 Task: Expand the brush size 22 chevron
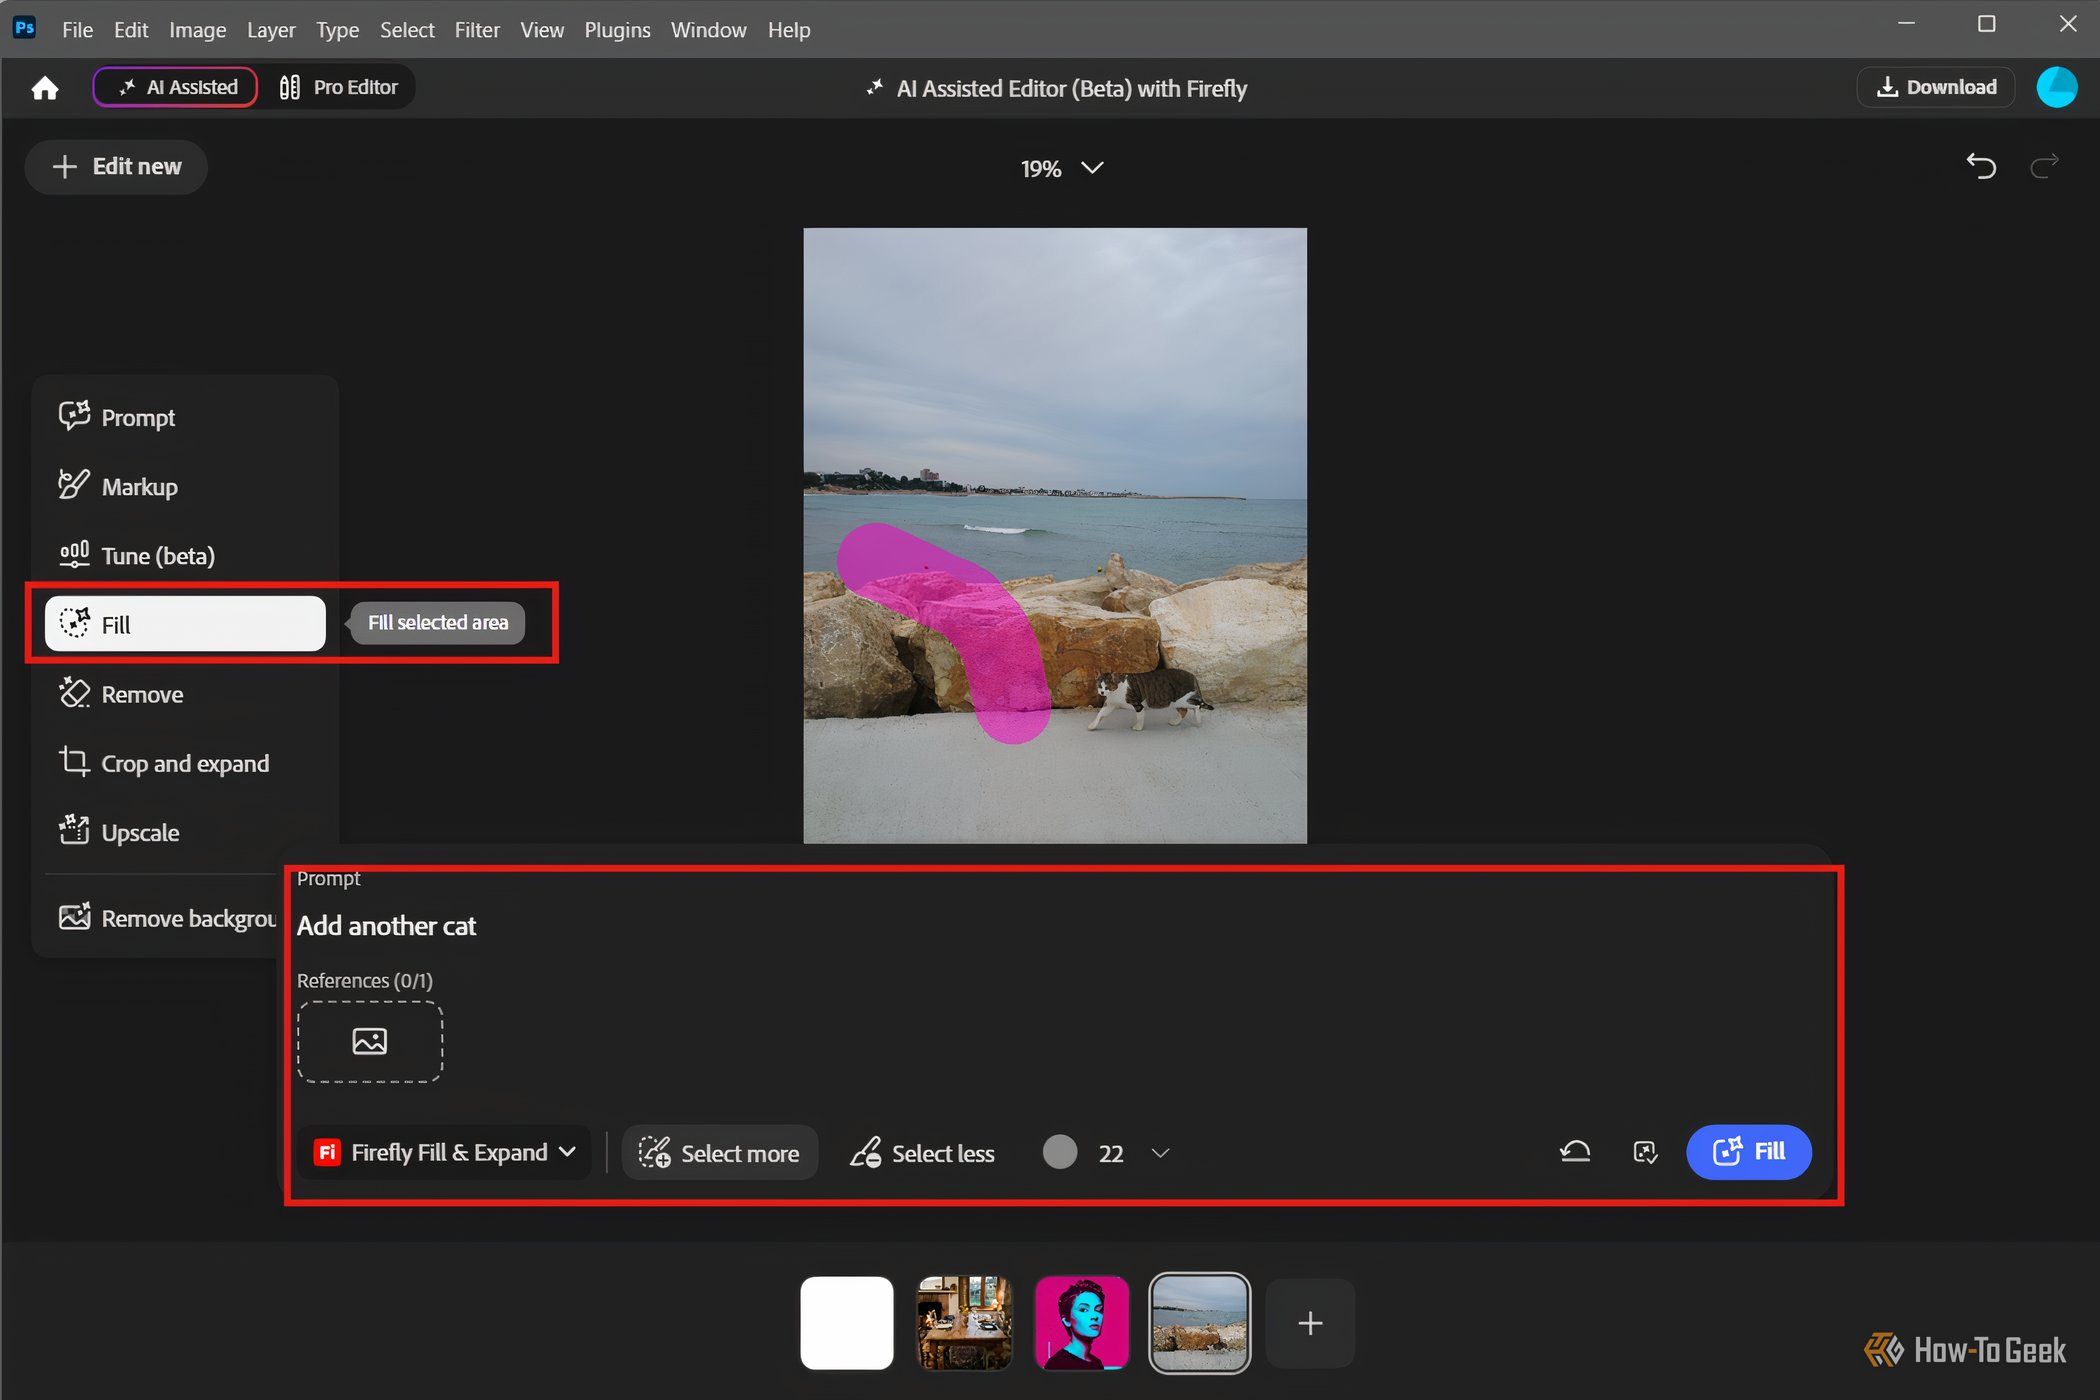[x=1160, y=1153]
